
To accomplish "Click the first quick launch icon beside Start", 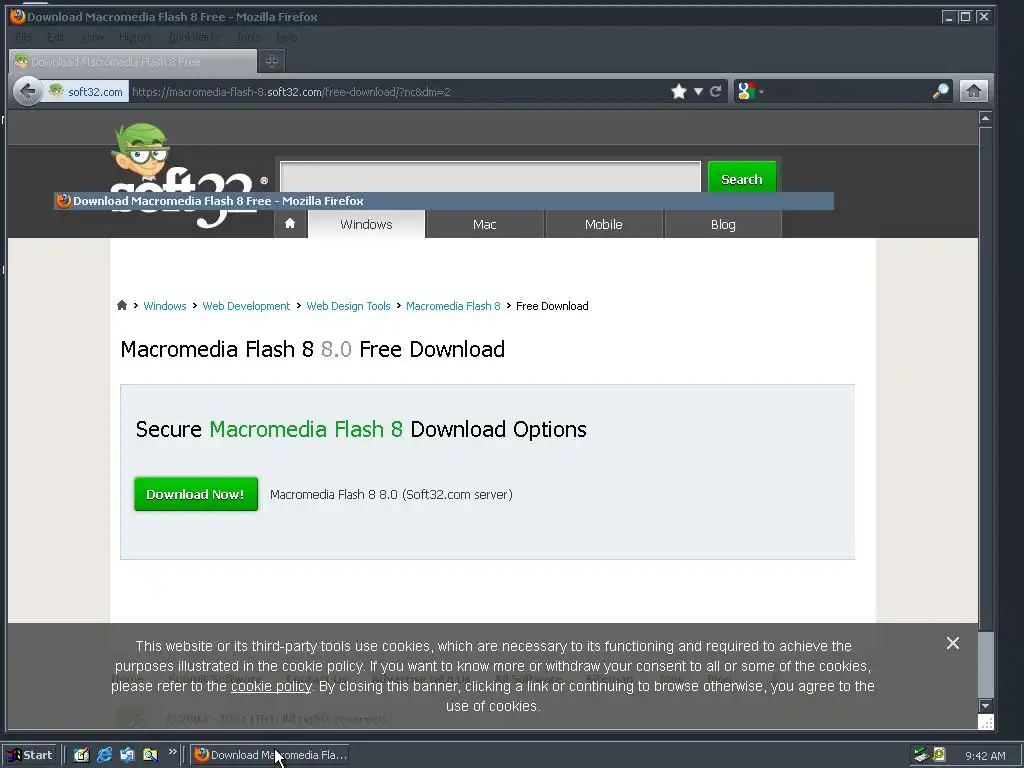I will click(x=81, y=755).
